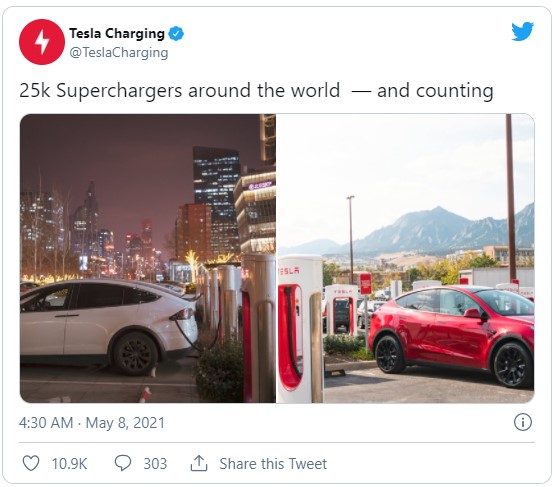Click the 10.9K likes count
Viewport: 554px width, 487px height.
click(x=69, y=464)
